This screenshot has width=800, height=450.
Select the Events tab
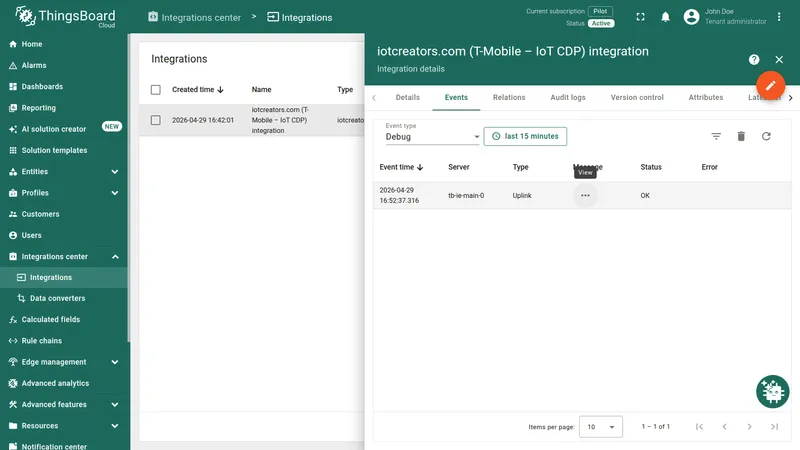(x=456, y=97)
